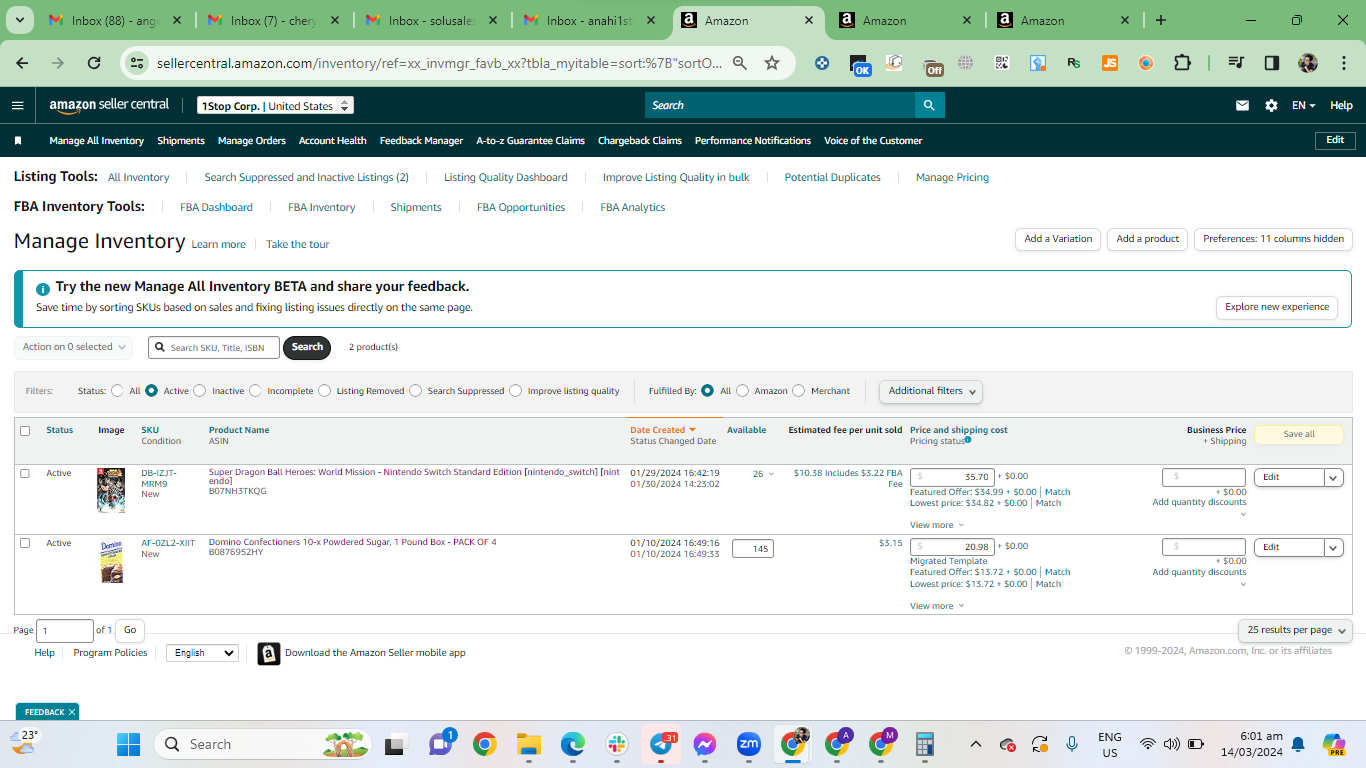Select the Status 'All' radio button
The width and height of the screenshot is (1366, 768).
[x=118, y=391]
